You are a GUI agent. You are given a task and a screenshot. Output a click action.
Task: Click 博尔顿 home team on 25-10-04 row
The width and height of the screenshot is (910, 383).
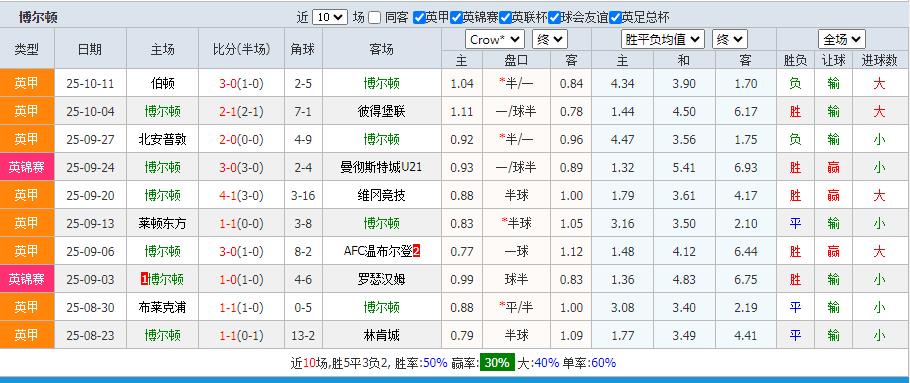[x=162, y=111]
